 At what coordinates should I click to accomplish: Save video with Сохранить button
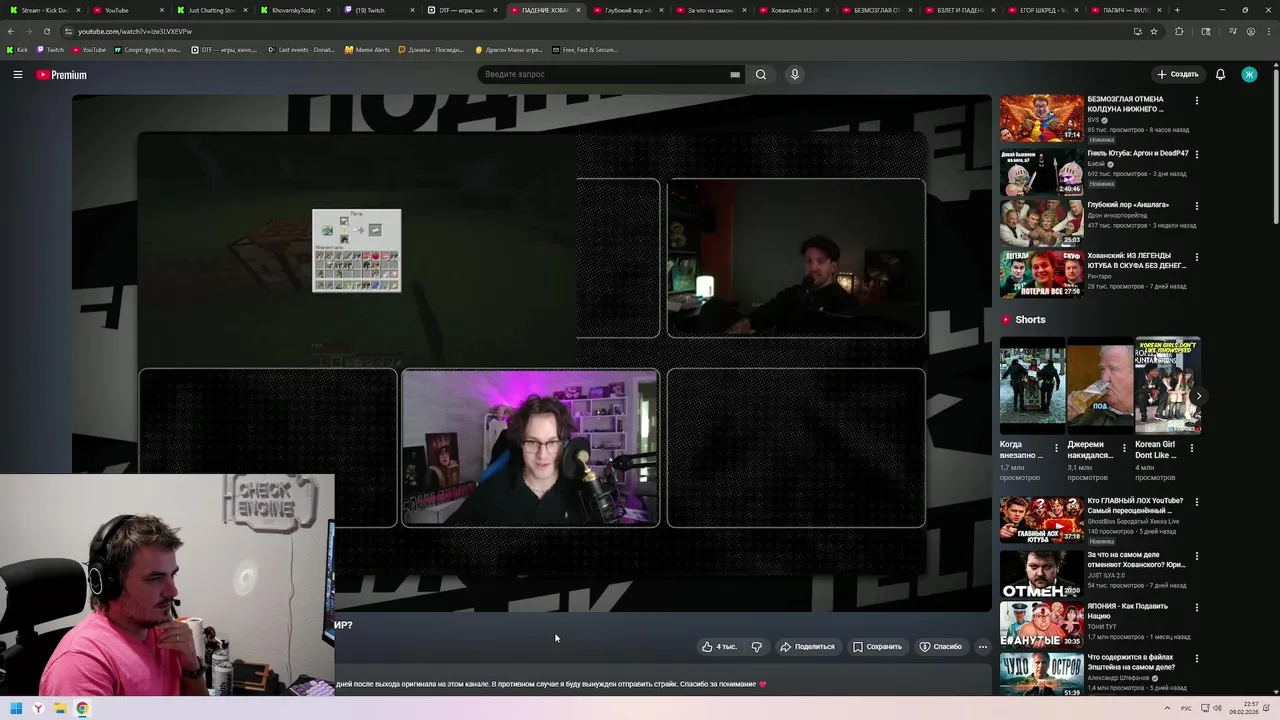pyautogui.click(x=877, y=647)
